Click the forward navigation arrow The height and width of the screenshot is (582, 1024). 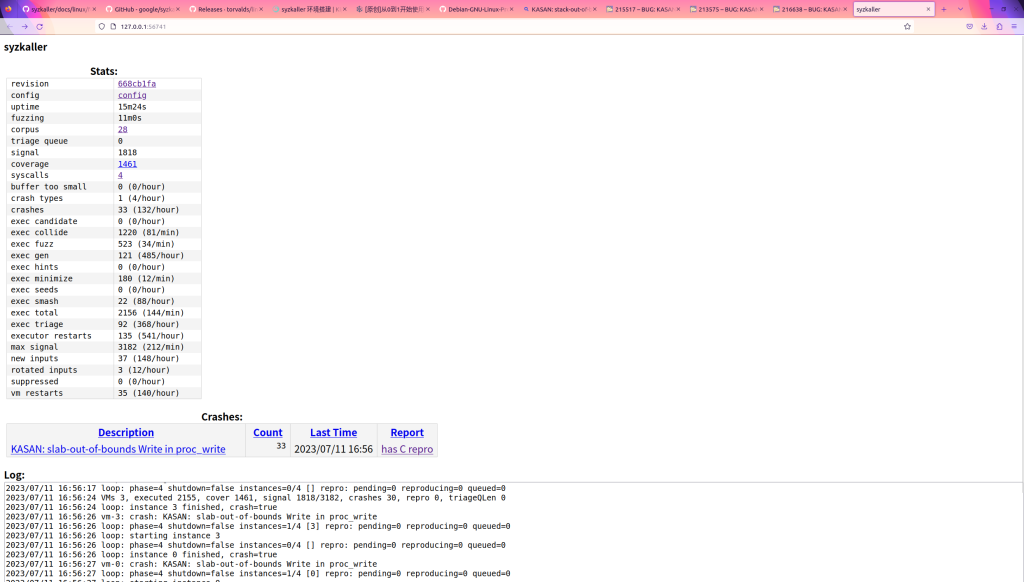coord(24,27)
